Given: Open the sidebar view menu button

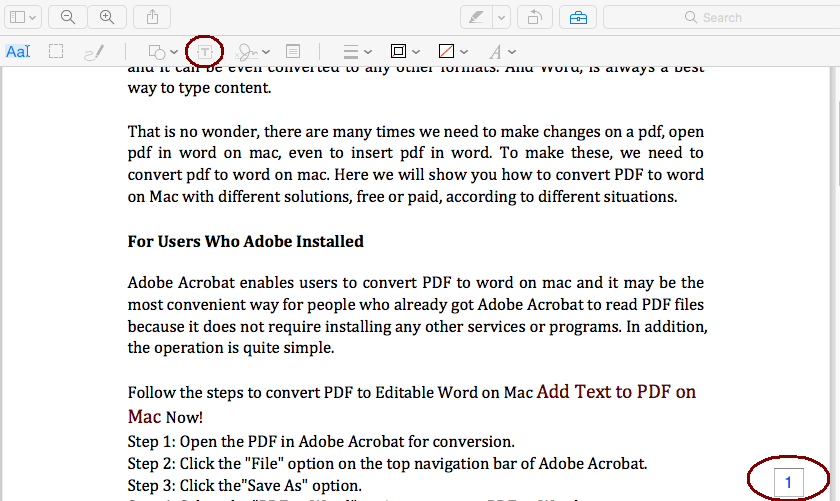Looking at the screenshot, I should point(23,18).
